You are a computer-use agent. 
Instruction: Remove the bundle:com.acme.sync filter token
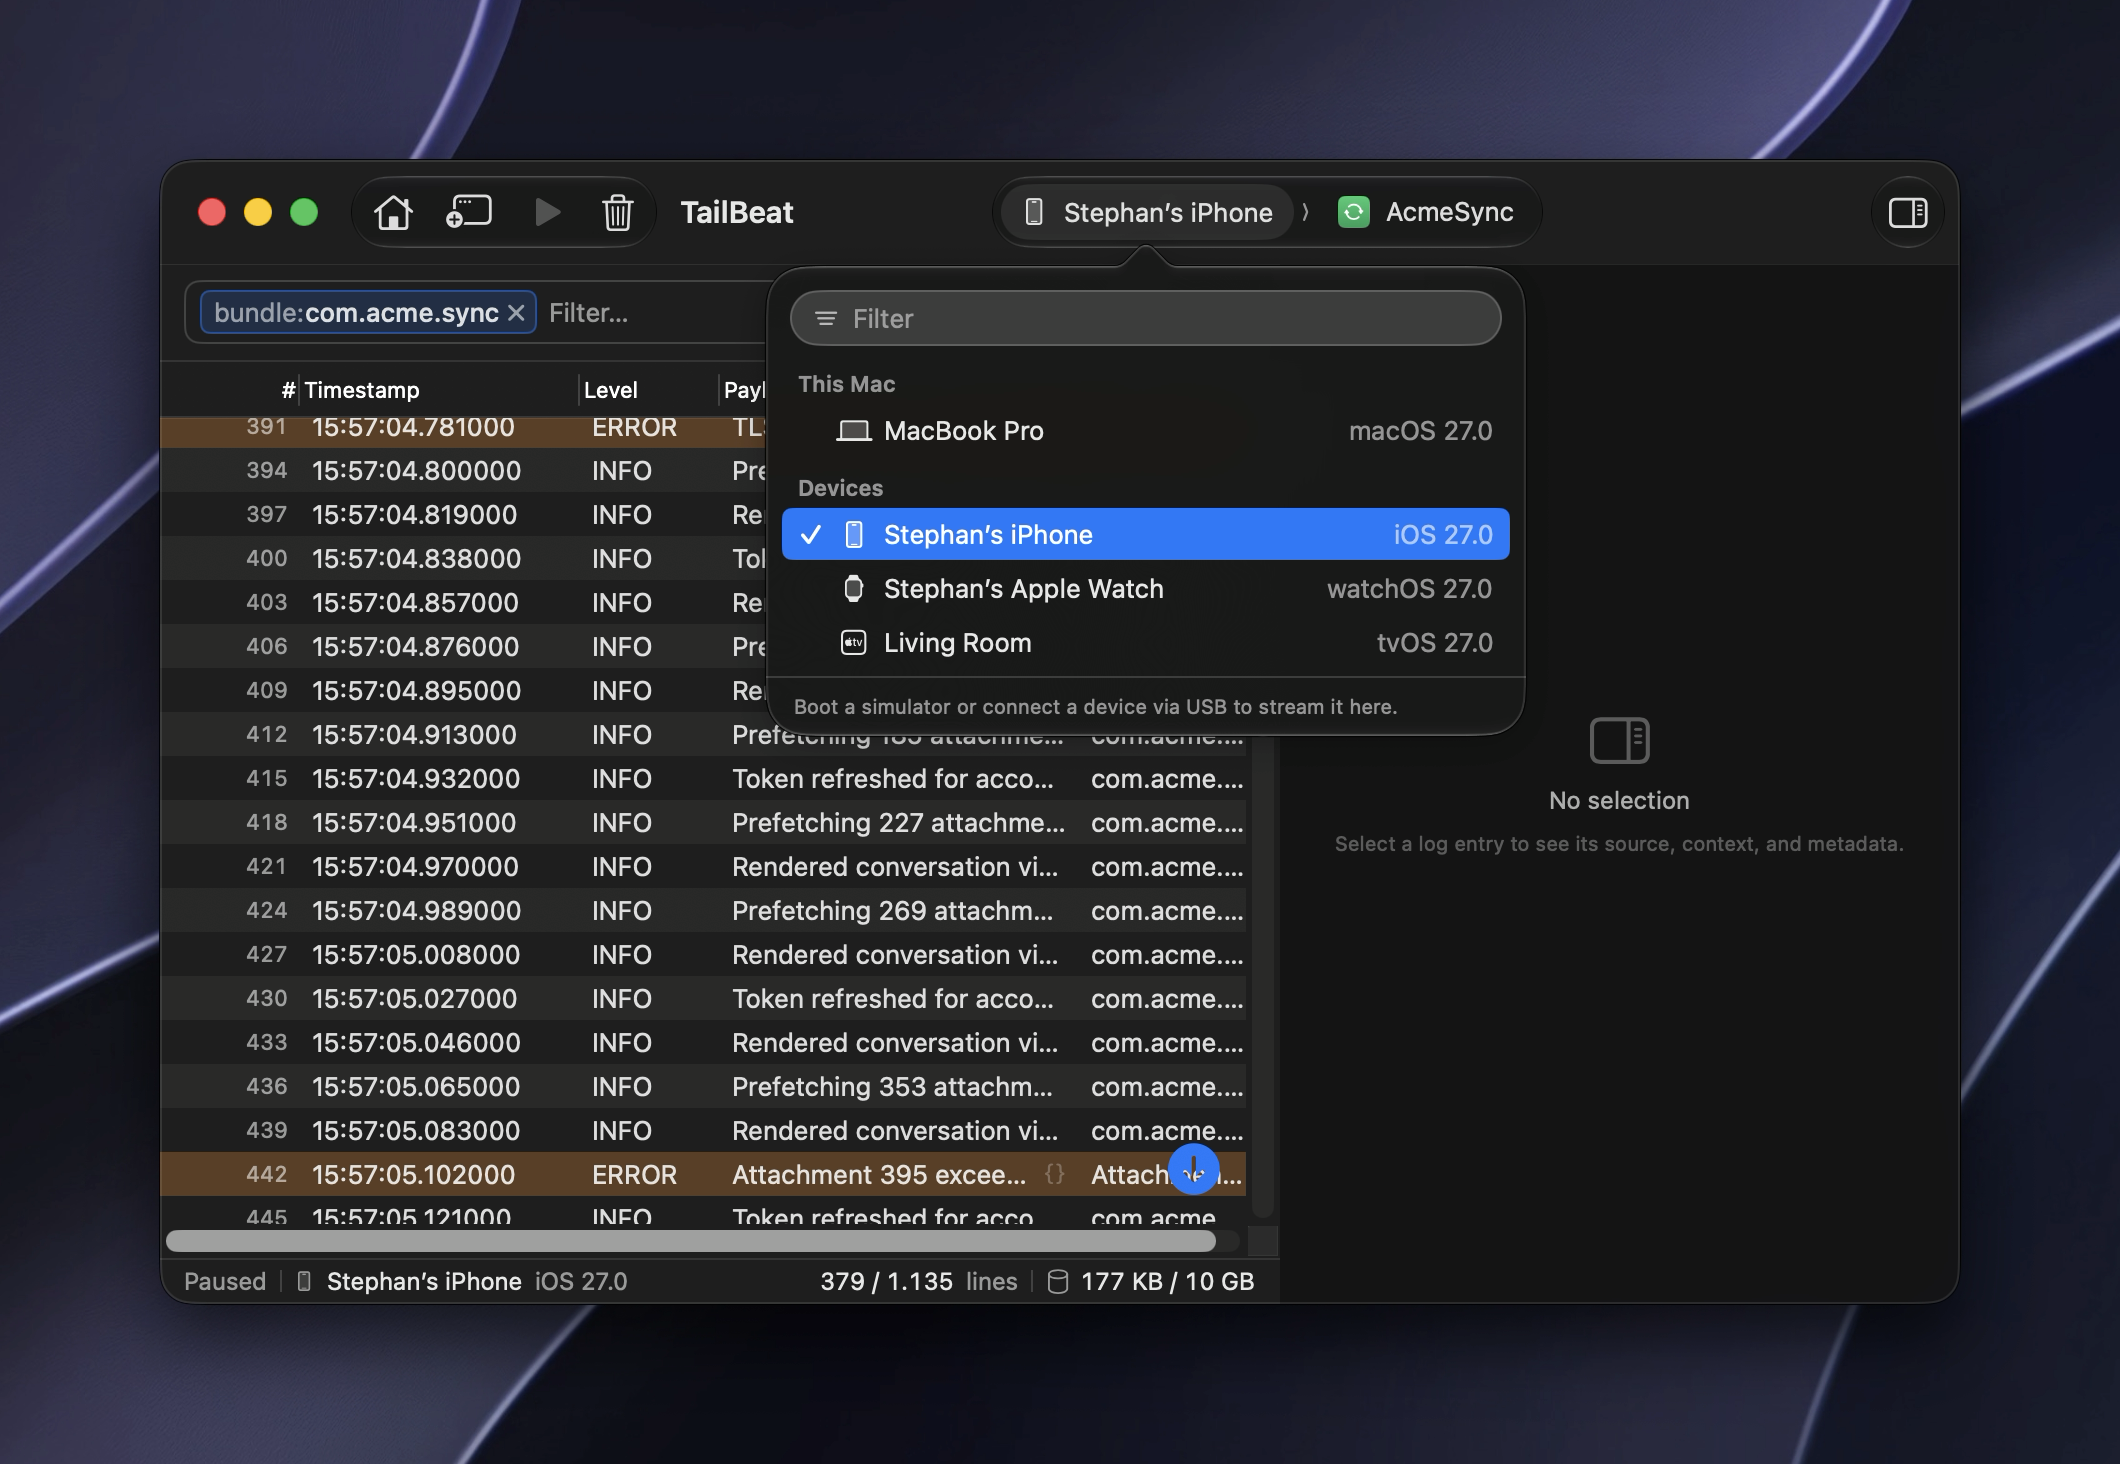[x=516, y=313]
